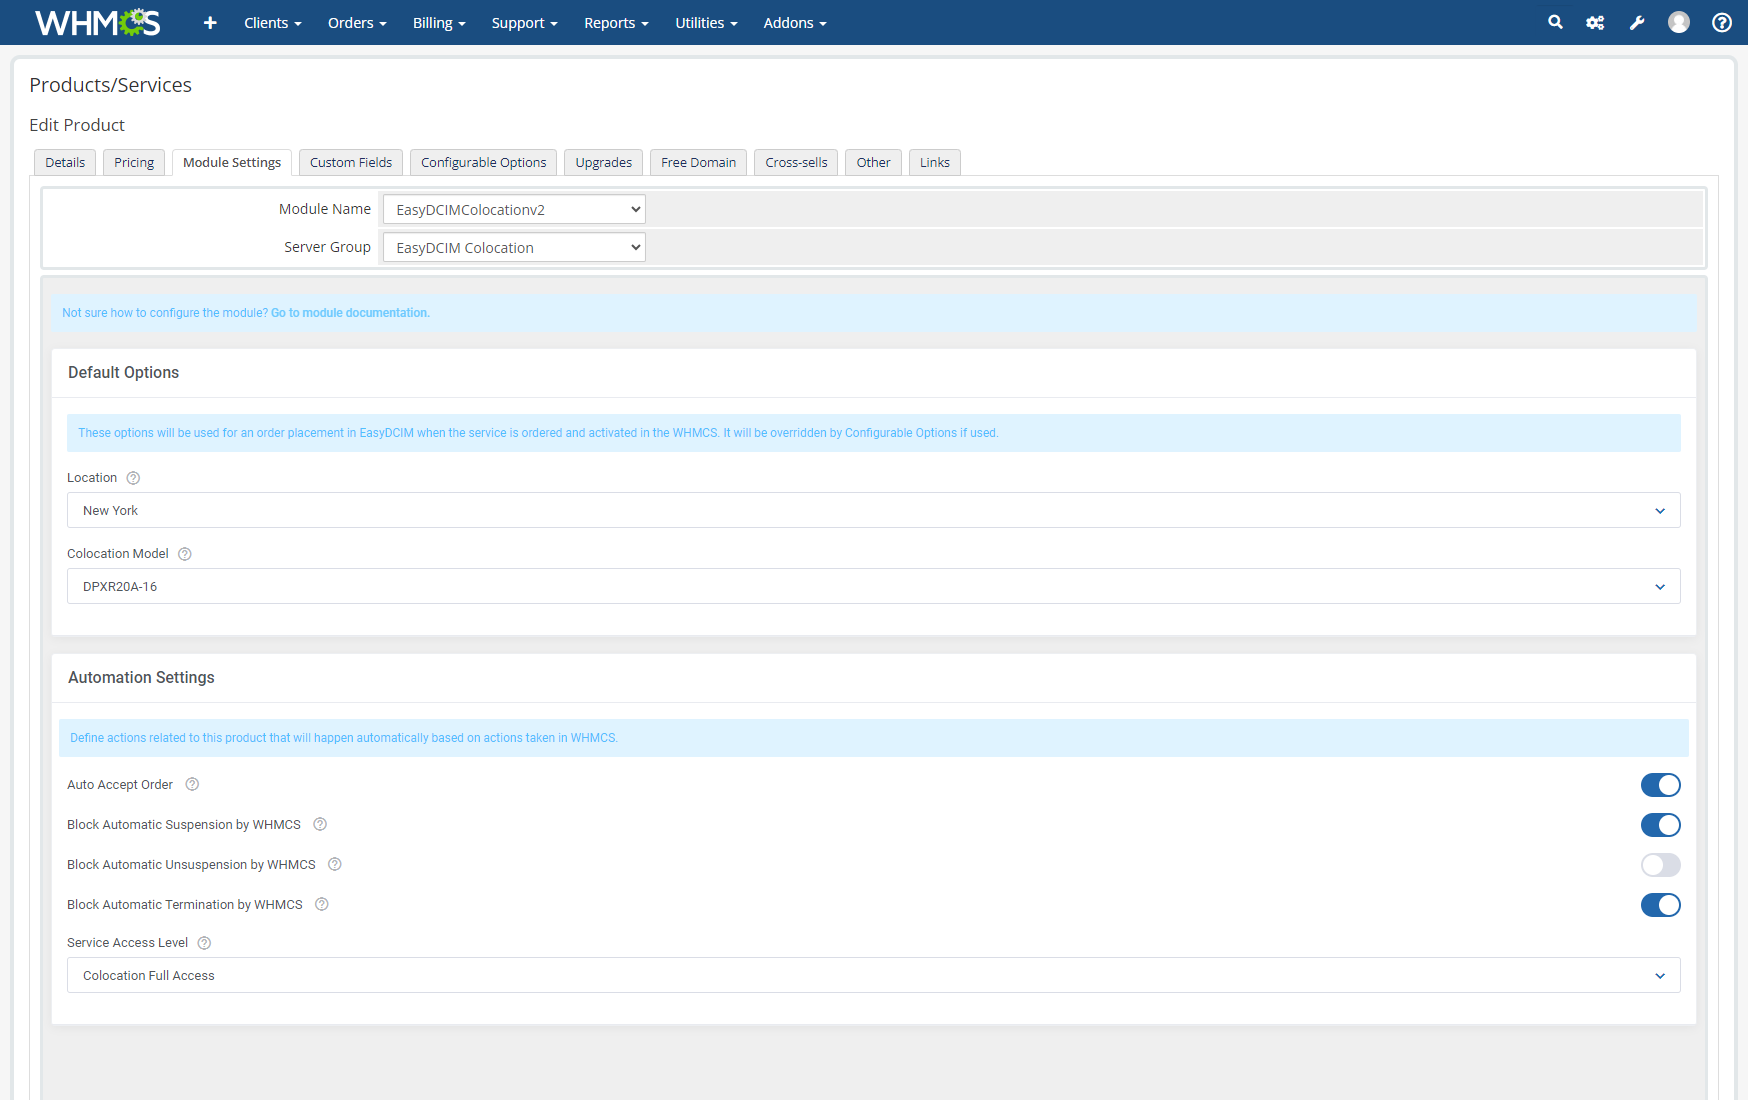Open the Location dropdown showing New York
Screen dimensions: 1748x1100
873,510
